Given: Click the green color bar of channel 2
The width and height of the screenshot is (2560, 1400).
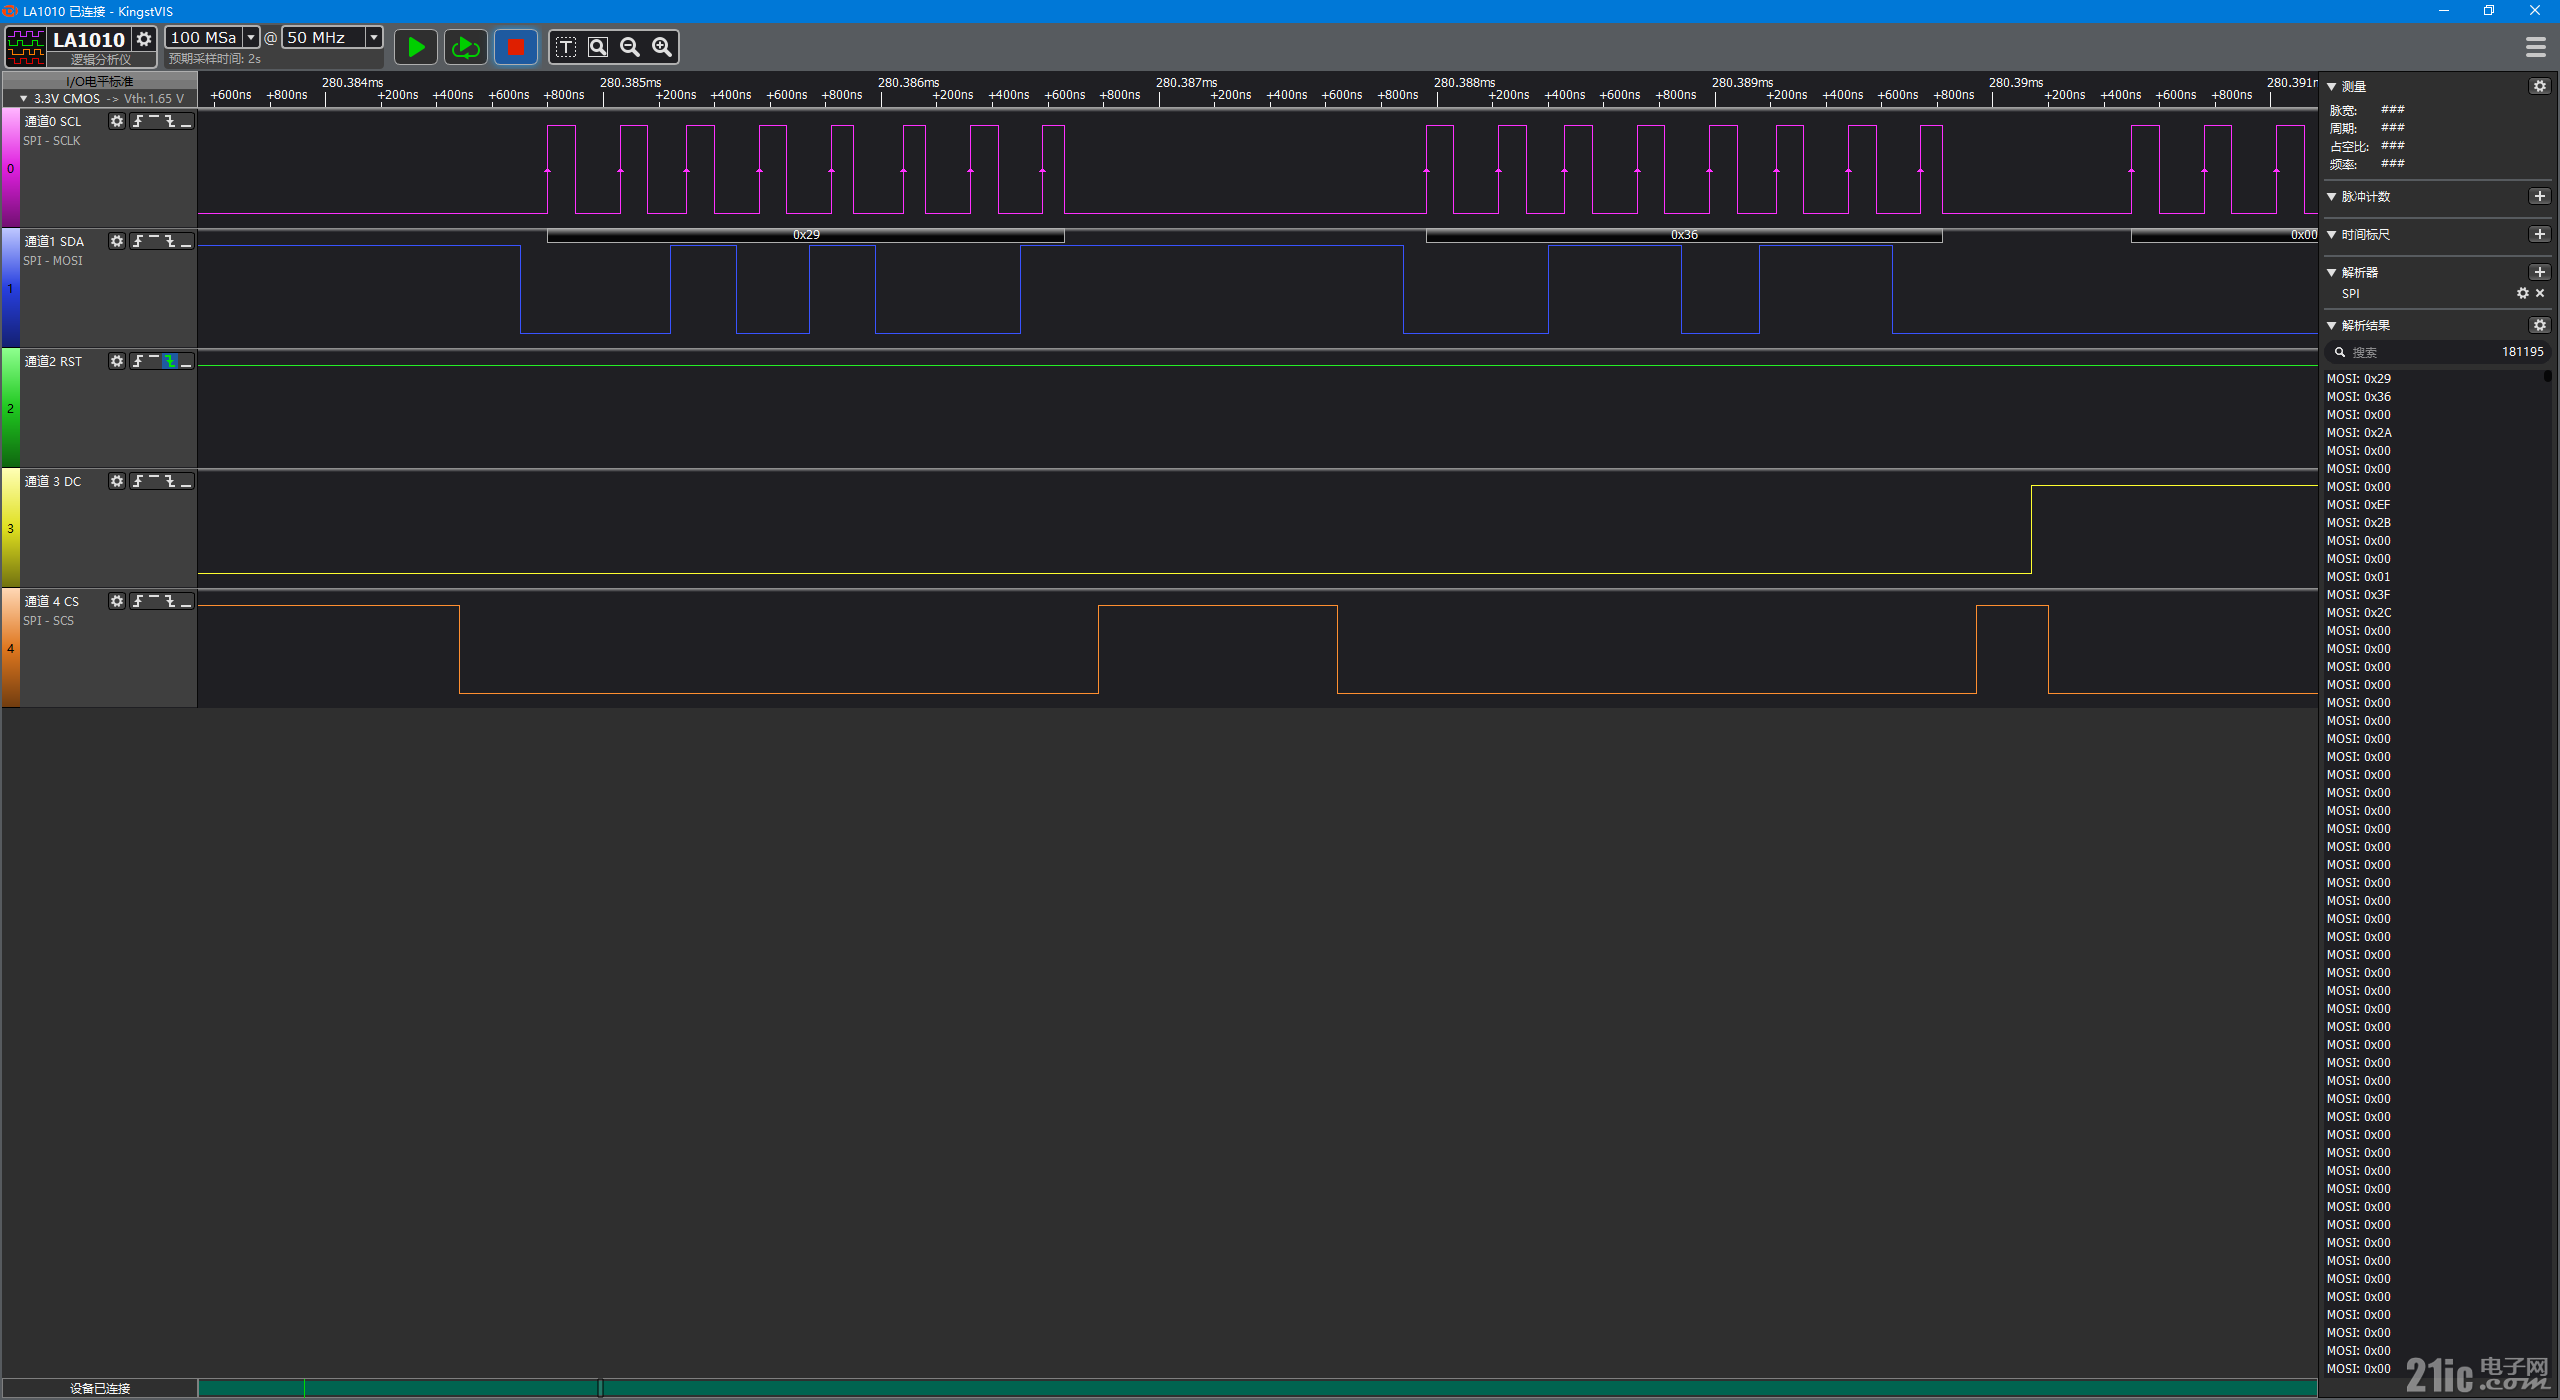Looking at the screenshot, I should (x=10, y=408).
